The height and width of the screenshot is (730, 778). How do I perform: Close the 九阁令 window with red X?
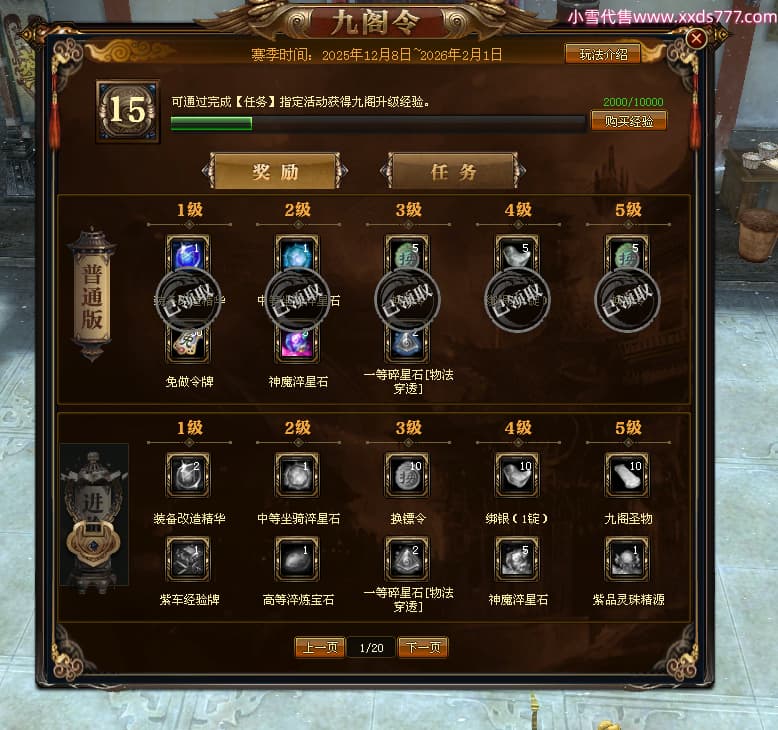tap(696, 38)
